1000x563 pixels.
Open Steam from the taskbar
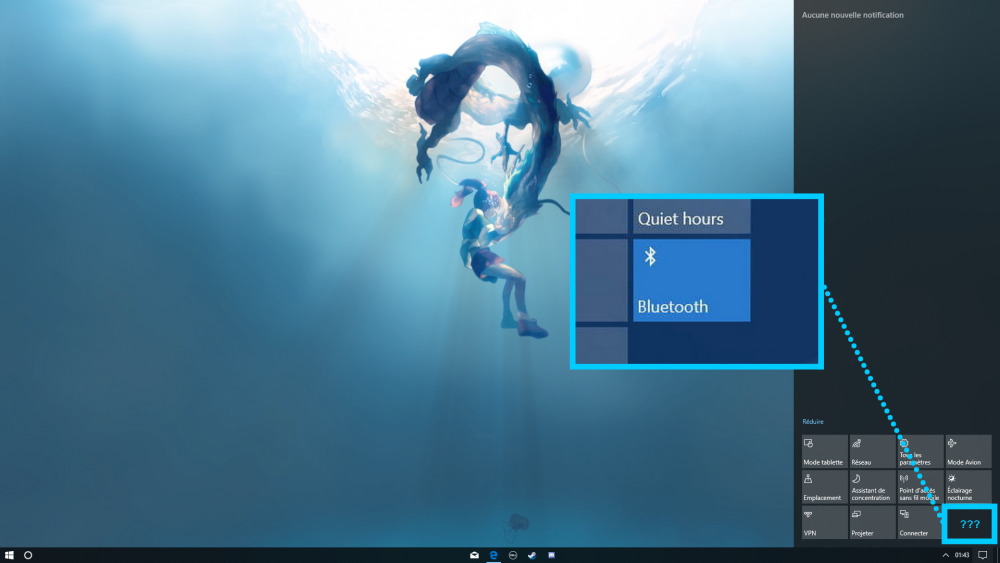coord(532,555)
